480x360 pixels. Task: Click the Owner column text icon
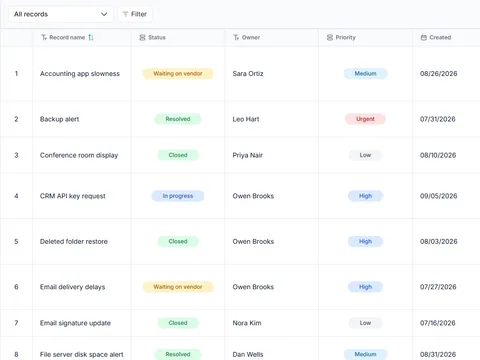tap(236, 37)
